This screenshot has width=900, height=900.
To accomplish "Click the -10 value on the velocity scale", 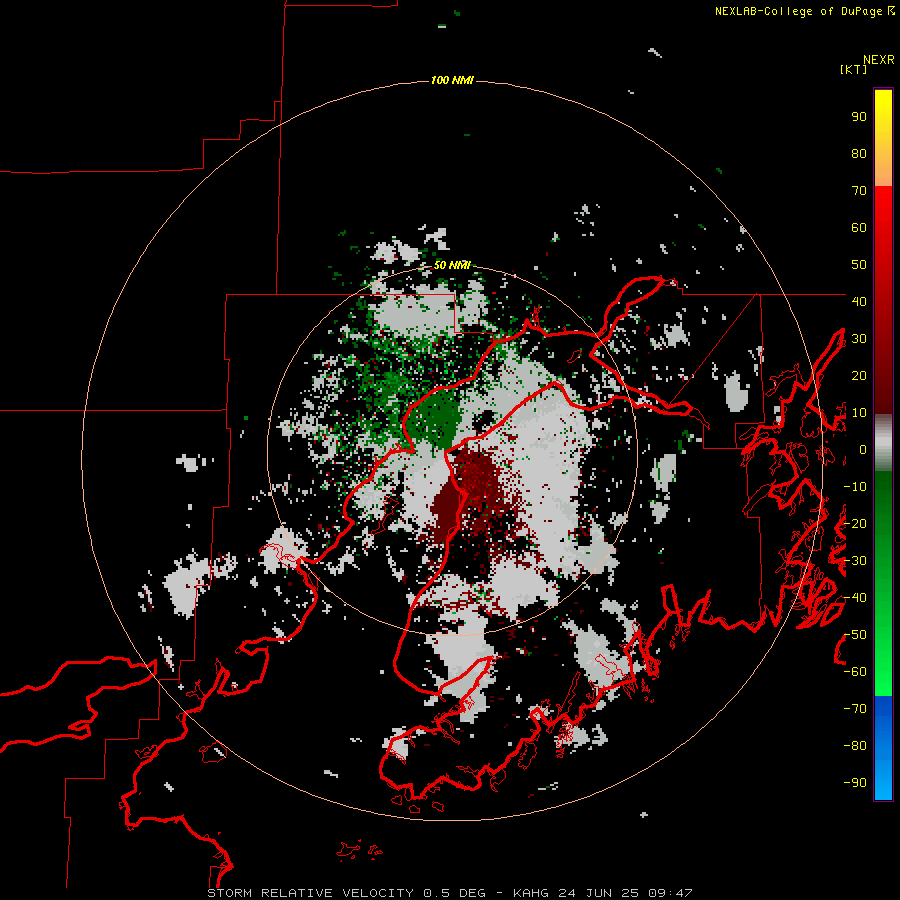I will click(x=855, y=487).
